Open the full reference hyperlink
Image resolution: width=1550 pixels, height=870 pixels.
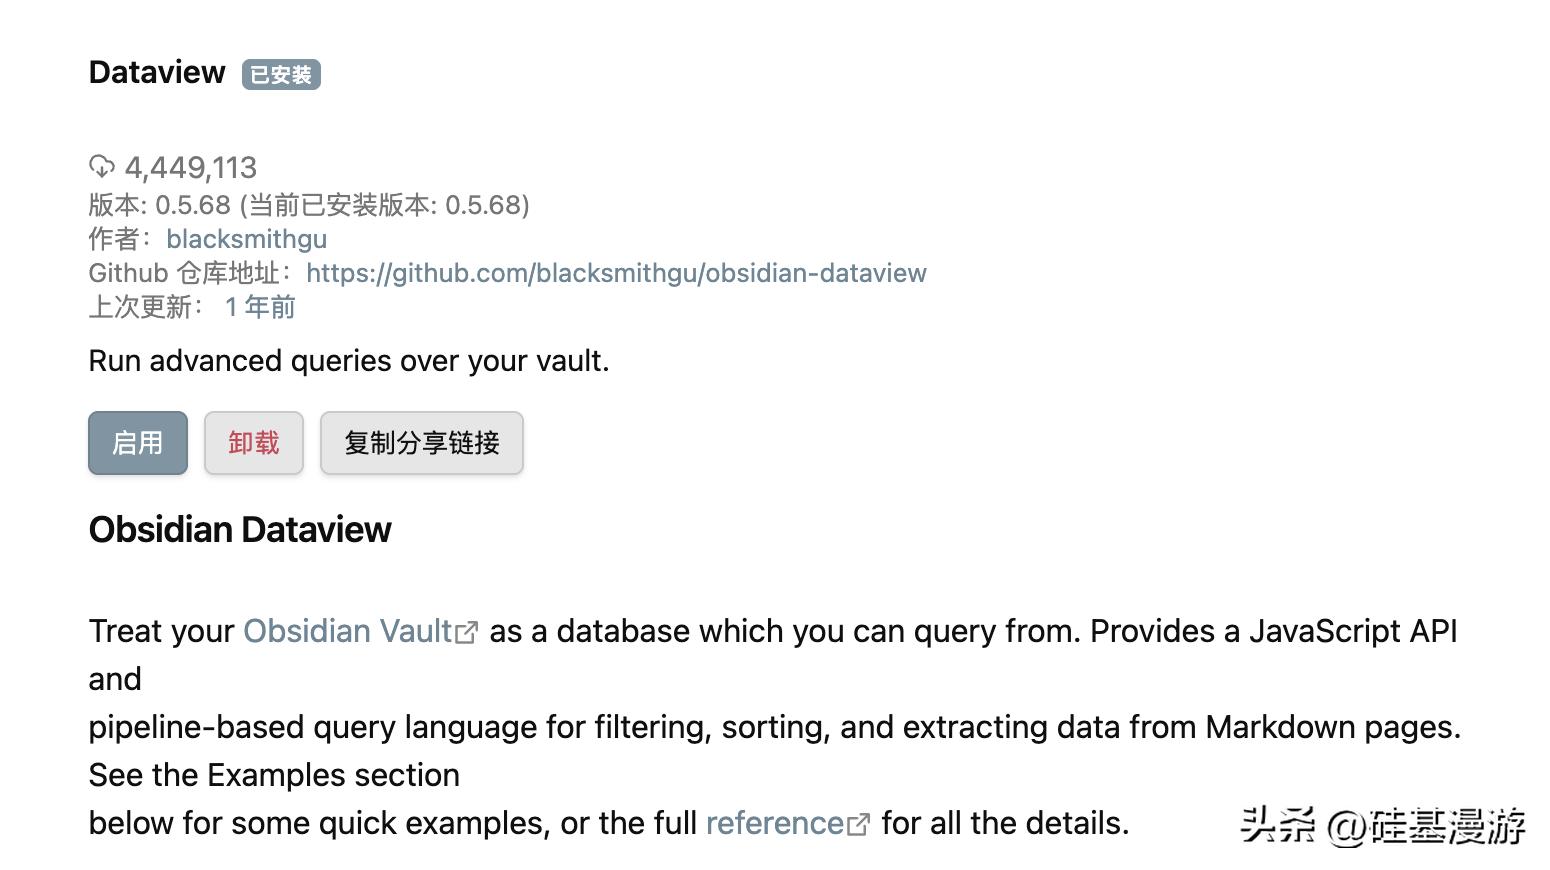[775, 823]
